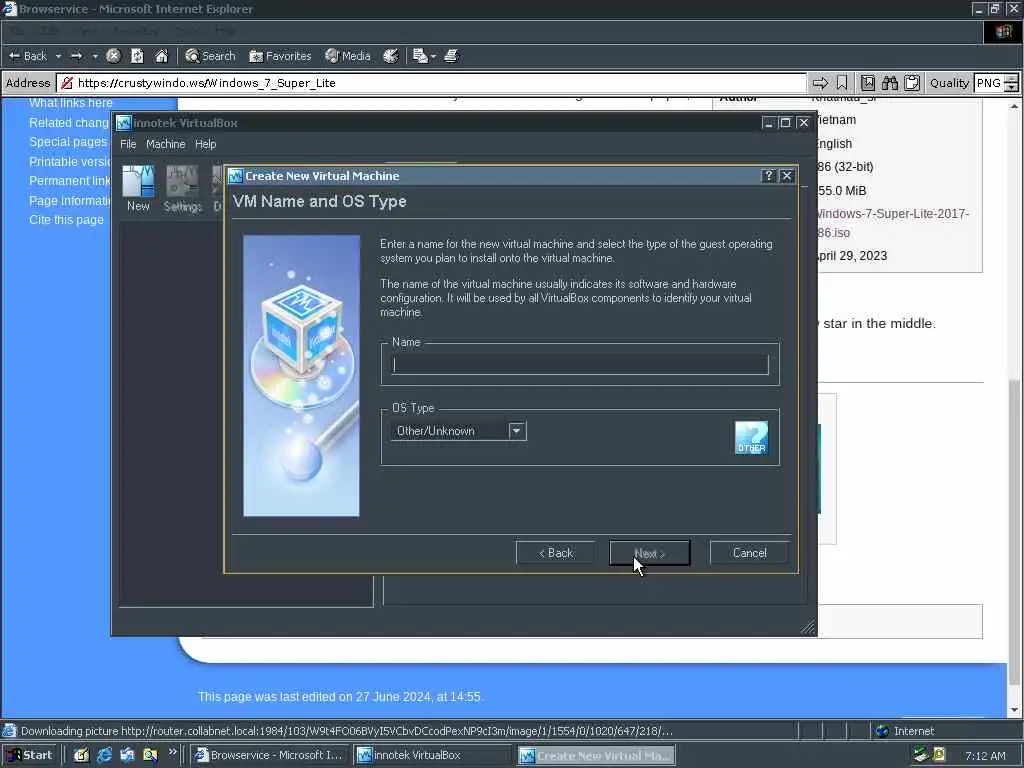The height and width of the screenshot is (768, 1024).
Task: Switch to Browservice taskbar button
Action: [270, 756]
